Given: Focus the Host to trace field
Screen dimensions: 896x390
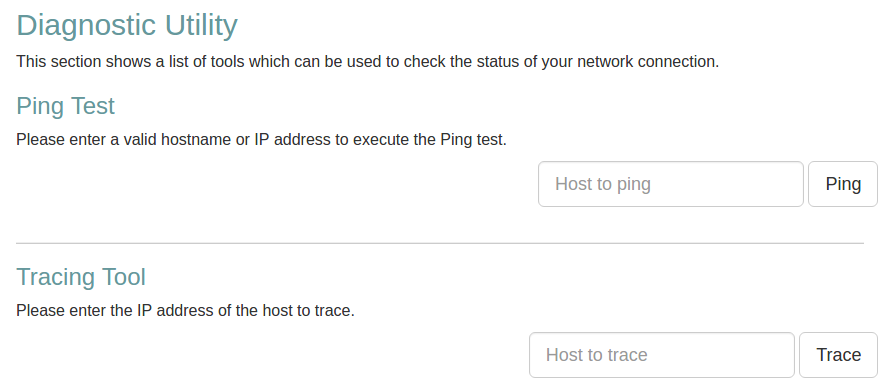Looking at the screenshot, I should (x=662, y=355).
